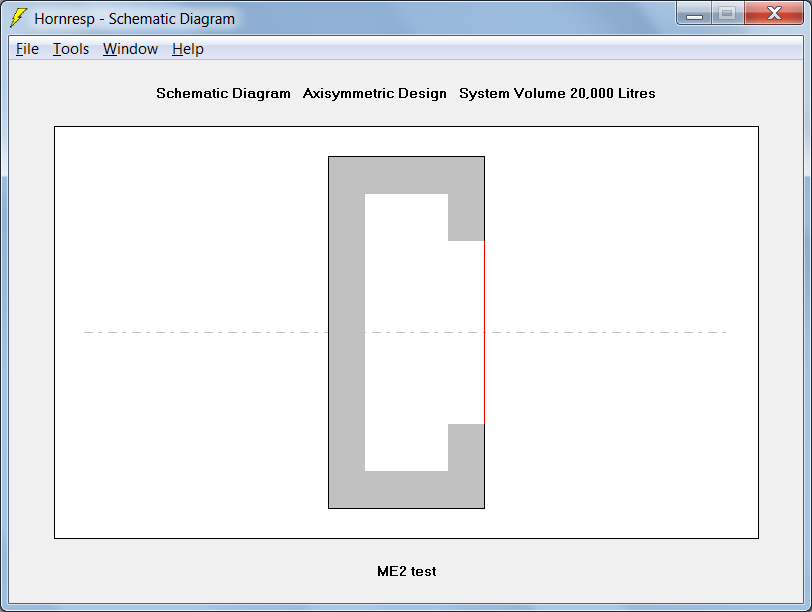Open the File menu
Screen dimensions: 812x612
(27, 49)
